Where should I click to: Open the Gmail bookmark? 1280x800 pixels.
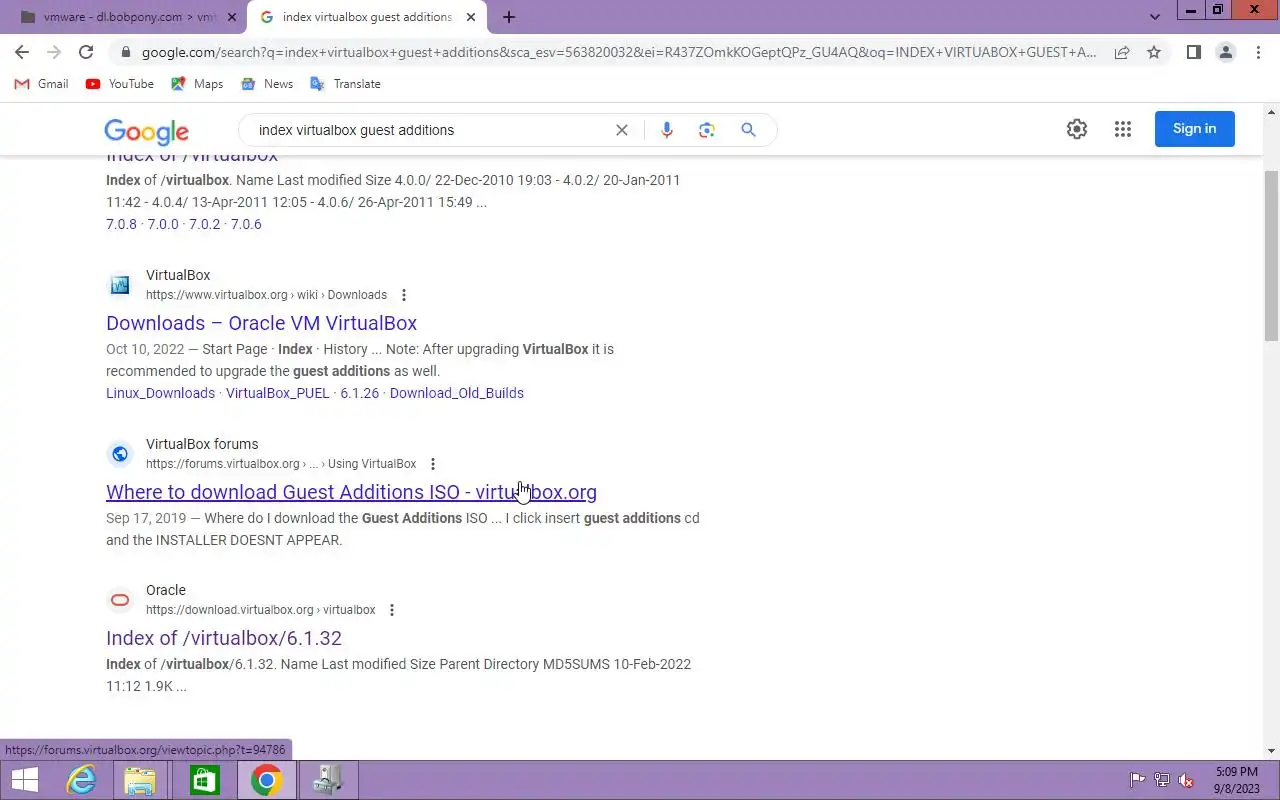coord(42,84)
